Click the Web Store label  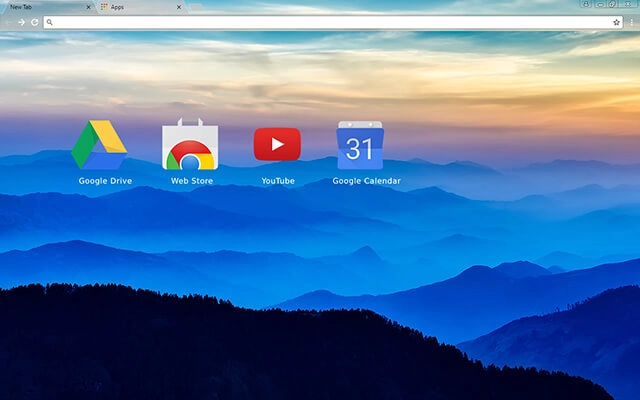tap(192, 181)
